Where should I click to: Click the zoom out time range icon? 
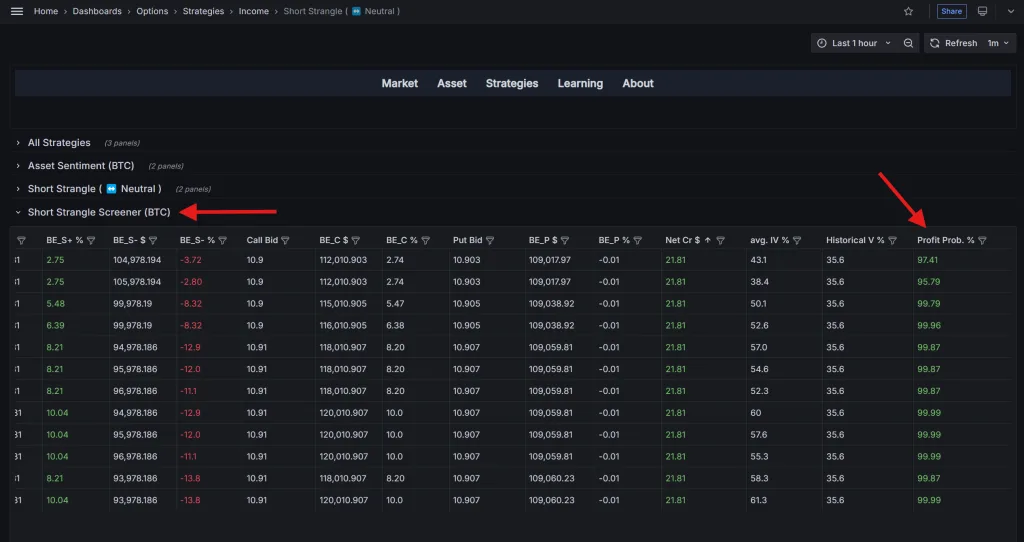(908, 43)
